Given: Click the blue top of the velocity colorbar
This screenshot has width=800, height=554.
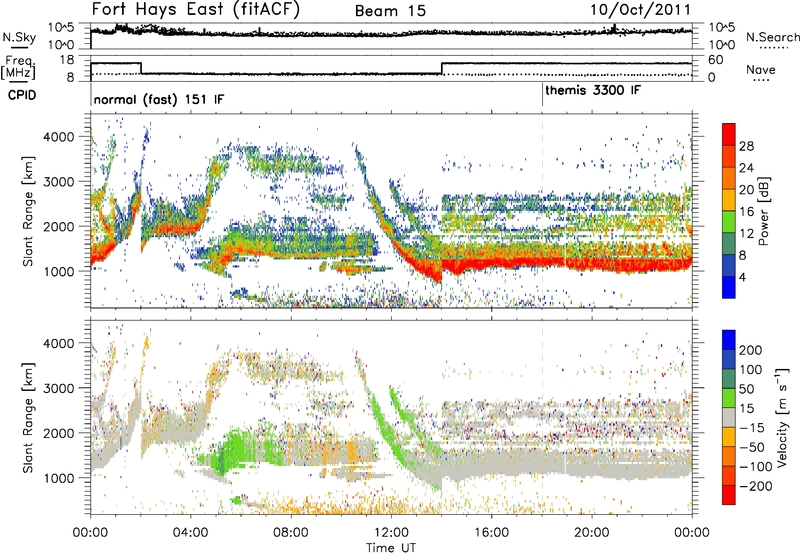Looking at the screenshot, I should pos(729,339).
